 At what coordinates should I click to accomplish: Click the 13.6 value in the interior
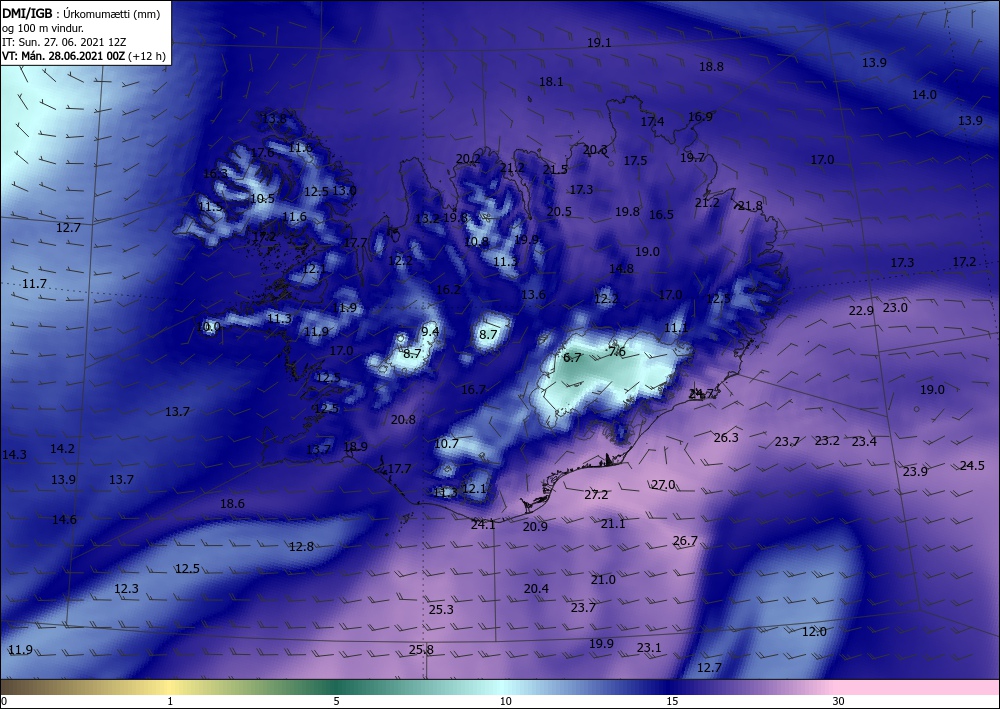point(533,294)
